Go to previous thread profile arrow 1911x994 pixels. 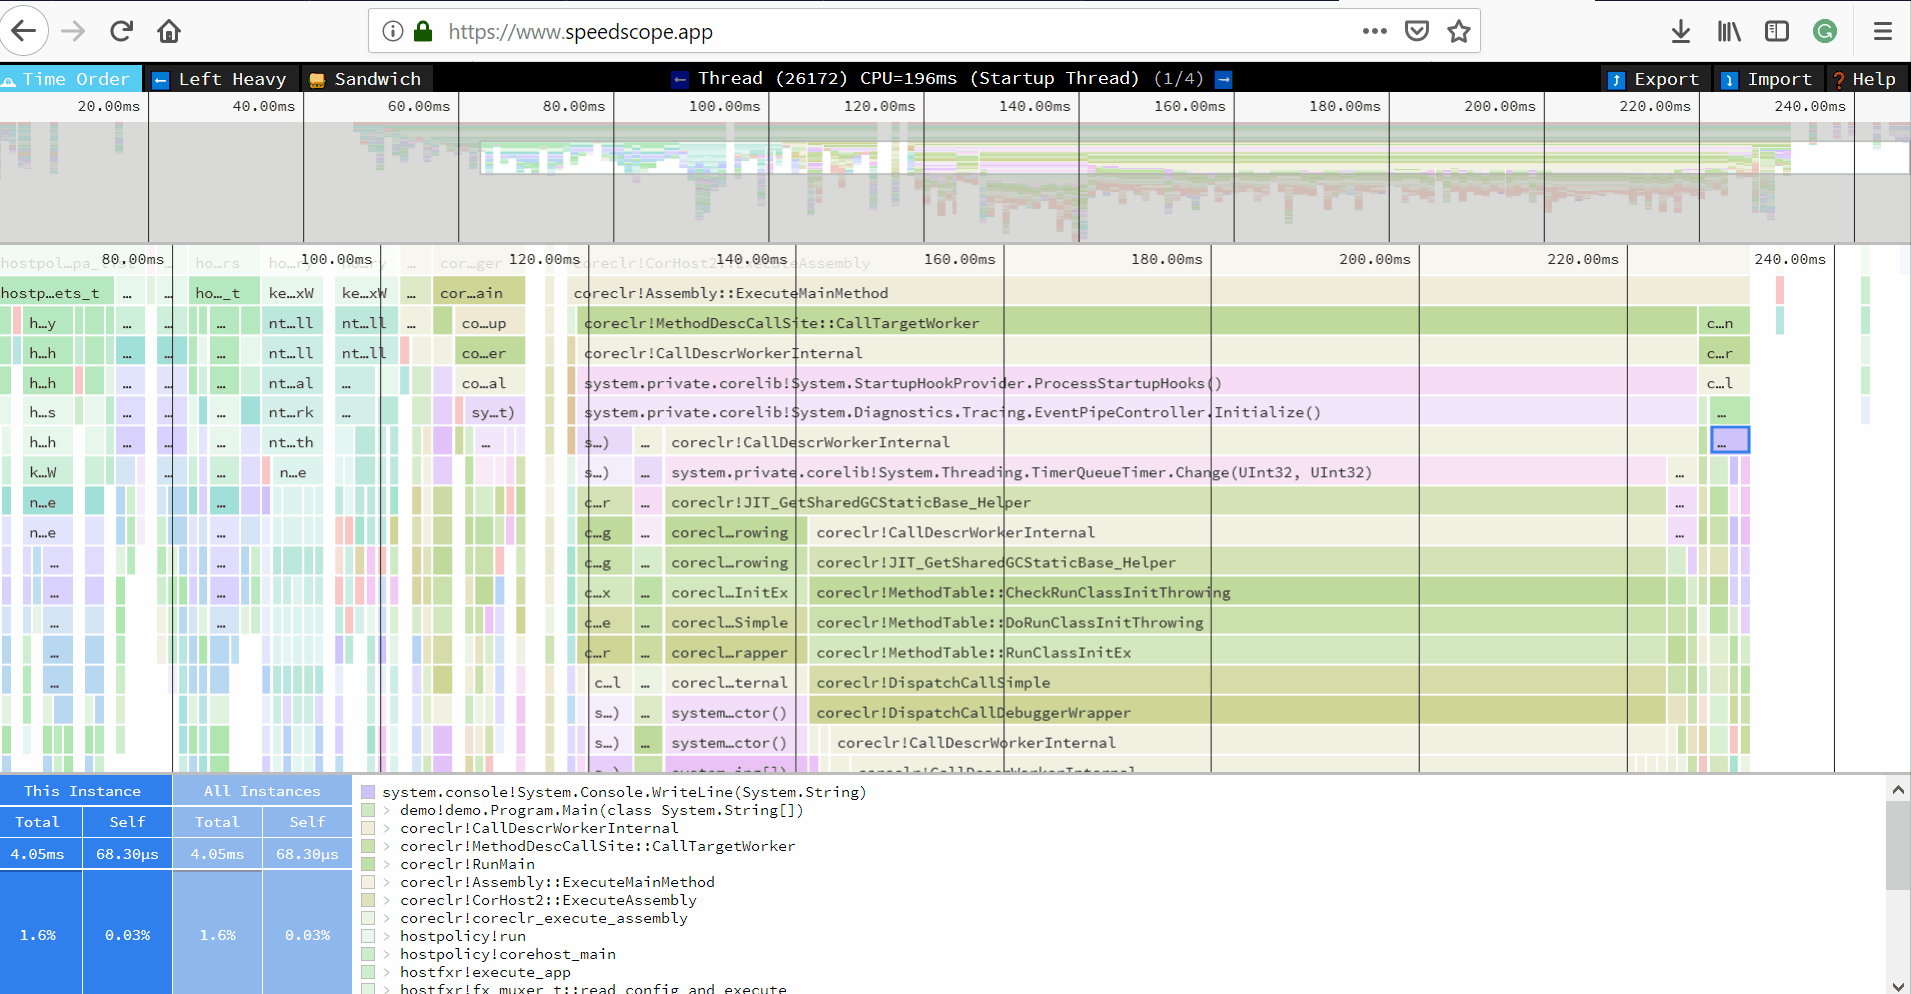click(681, 79)
